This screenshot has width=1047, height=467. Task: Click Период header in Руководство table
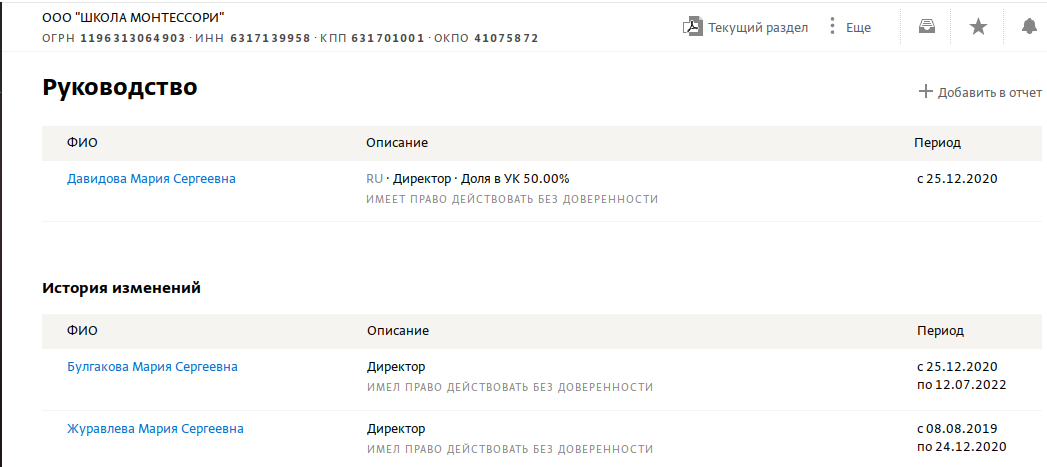tap(937, 142)
